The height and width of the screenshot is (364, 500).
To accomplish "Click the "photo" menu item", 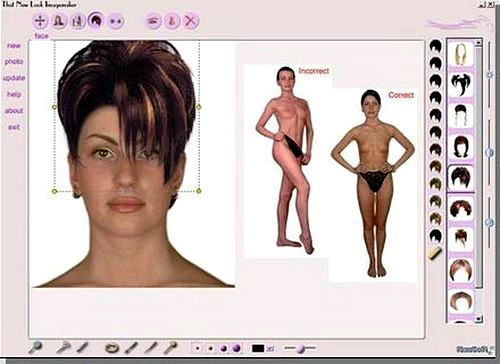I will 14,62.
